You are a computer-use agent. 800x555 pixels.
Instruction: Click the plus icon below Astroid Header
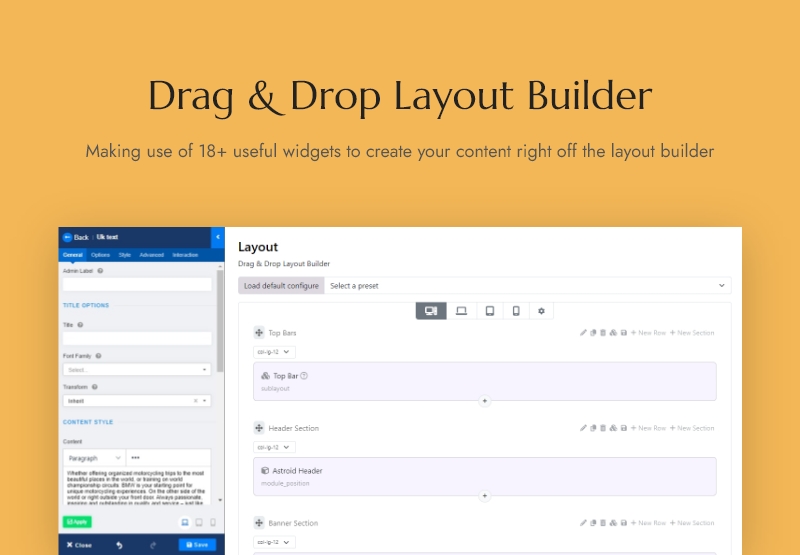click(485, 495)
